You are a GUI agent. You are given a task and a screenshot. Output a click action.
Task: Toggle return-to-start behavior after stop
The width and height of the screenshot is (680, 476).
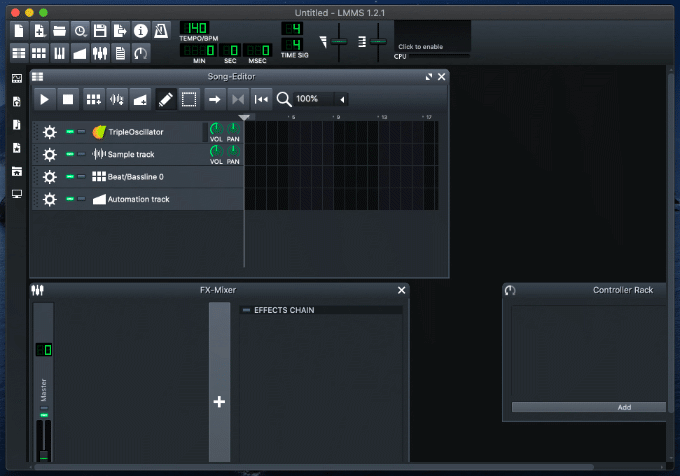pos(262,100)
